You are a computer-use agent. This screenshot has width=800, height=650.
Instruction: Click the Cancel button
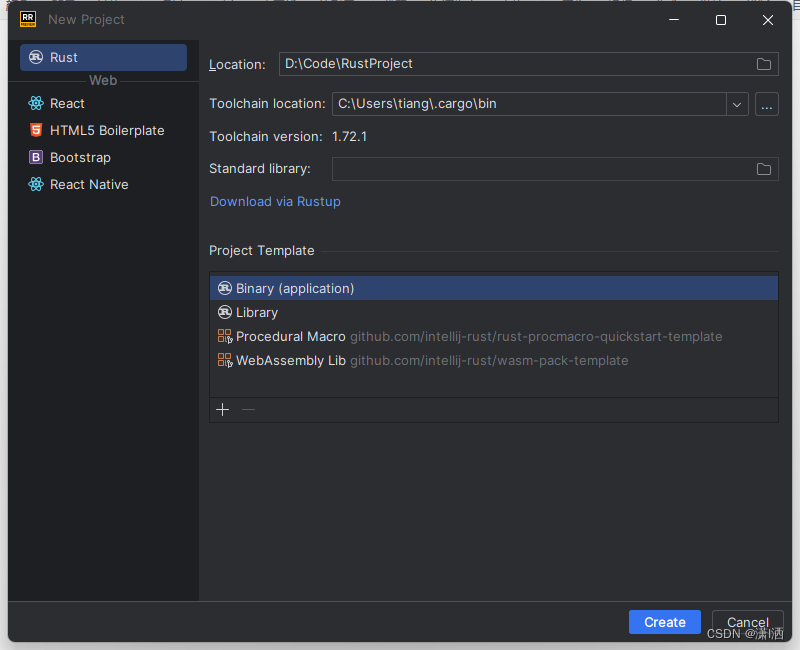(747, 622)
